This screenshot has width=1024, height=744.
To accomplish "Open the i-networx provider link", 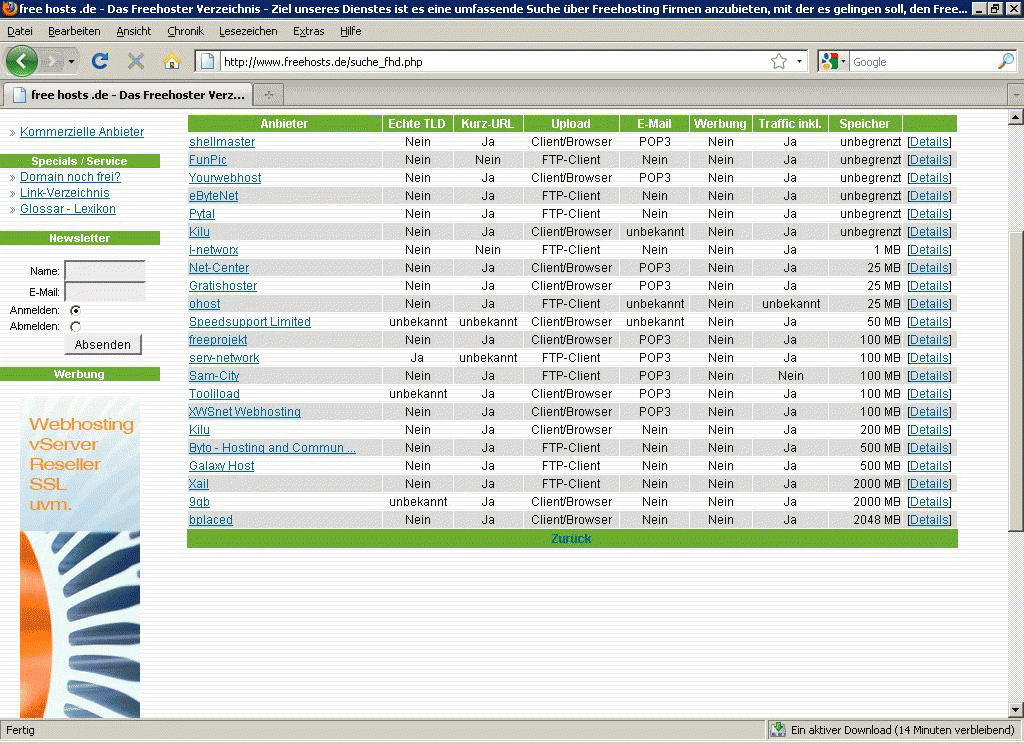I will [x=214, y=250].
